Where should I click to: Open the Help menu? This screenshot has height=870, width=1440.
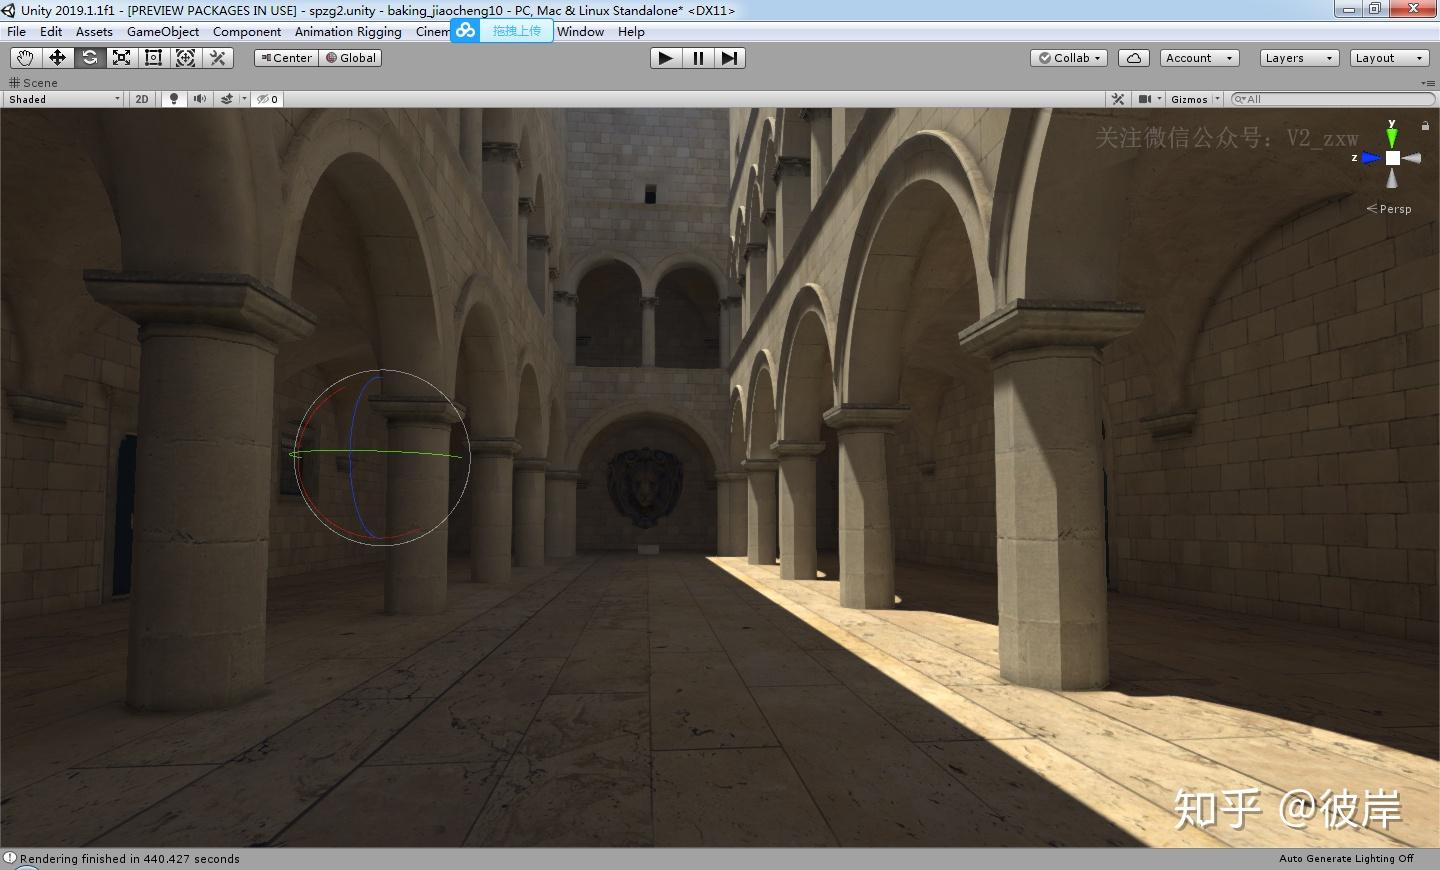coord(631,31)
